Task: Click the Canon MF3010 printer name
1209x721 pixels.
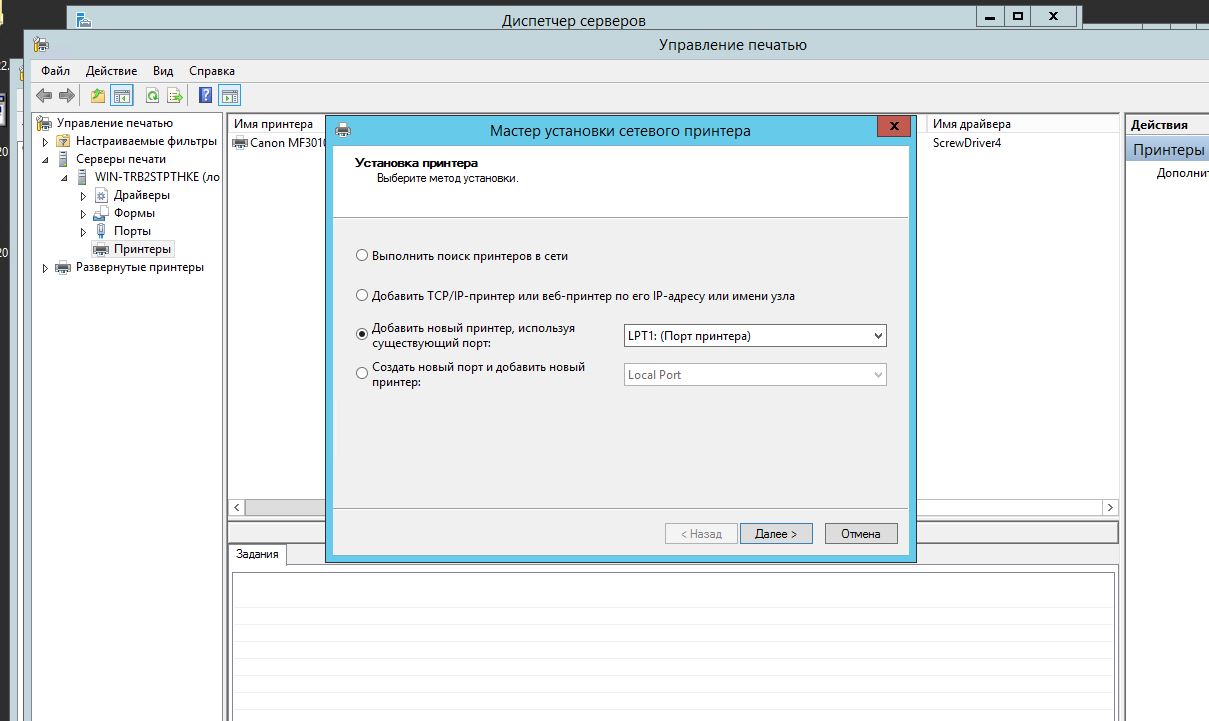Action: pos(288,143)
